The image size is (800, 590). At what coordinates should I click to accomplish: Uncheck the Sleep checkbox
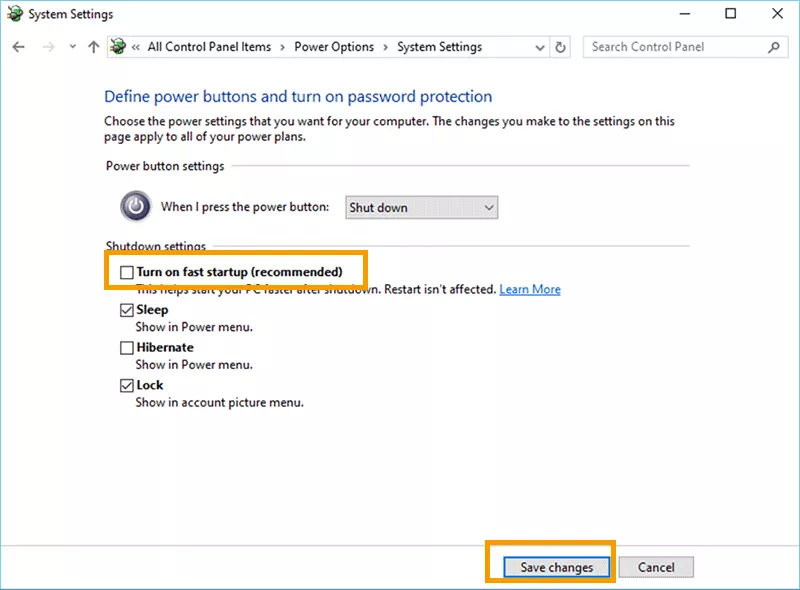click(x=127, y=310)
